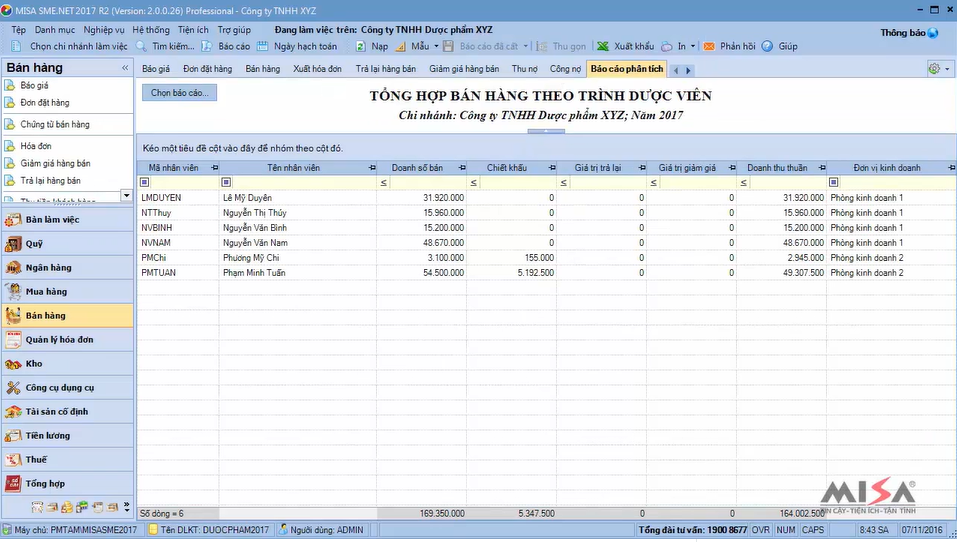The image size is (957, 542).
Task: Open the Tổng hợp module
Action: click(x=67, y=483)
